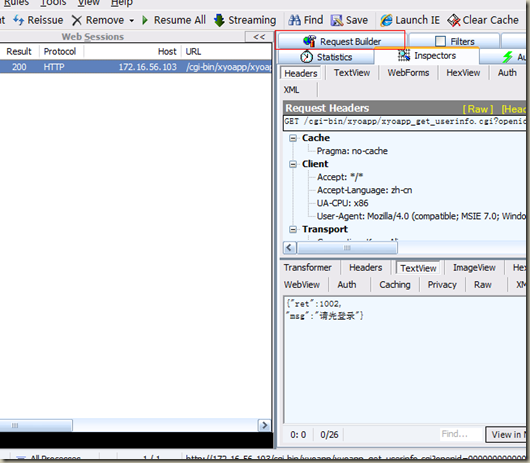Open the Tools menu
530x463 pixels.
pyautogui.click(x=53, y=3)
